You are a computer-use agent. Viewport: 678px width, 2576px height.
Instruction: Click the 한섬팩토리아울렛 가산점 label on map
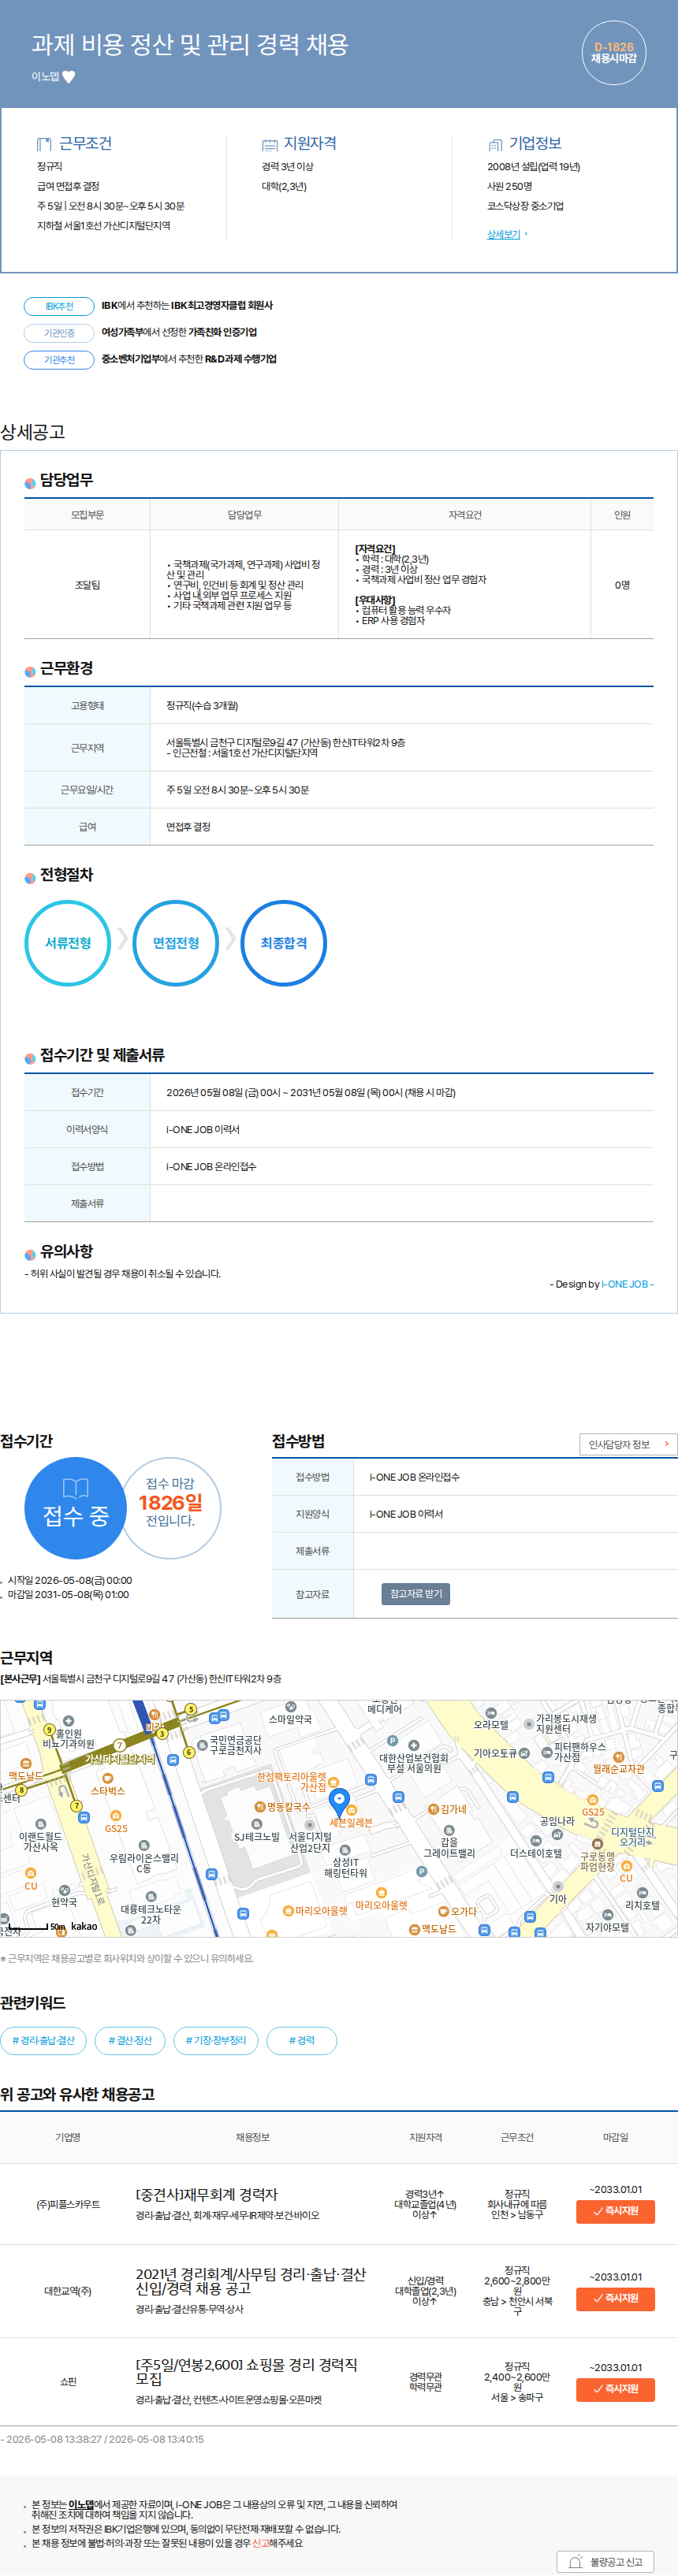292,1781
